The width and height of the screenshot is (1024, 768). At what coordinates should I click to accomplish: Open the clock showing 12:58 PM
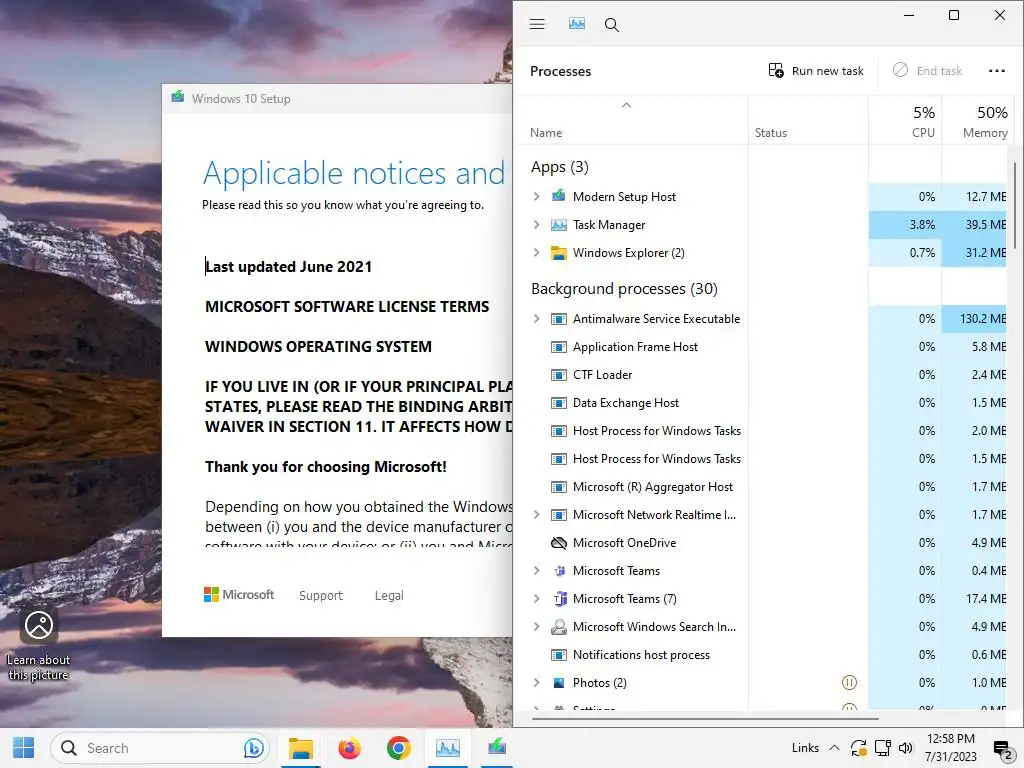(951, 748)
